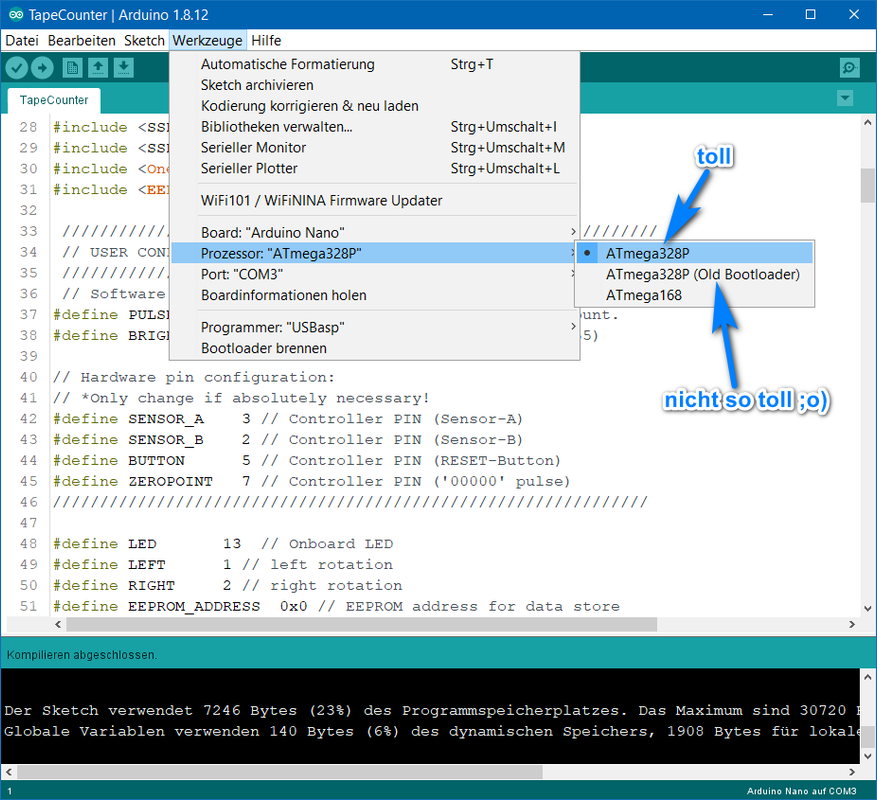Open the Sketch menu
Viewport: 877px width, 800px height.
click(144, 40)
